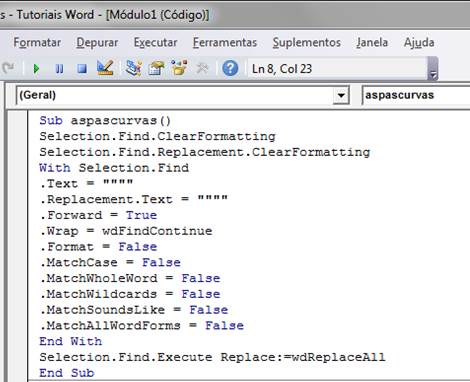Open the Project Explorer icon
The height and width of the screenshot is (382, 470).
[x=133, y=68]
